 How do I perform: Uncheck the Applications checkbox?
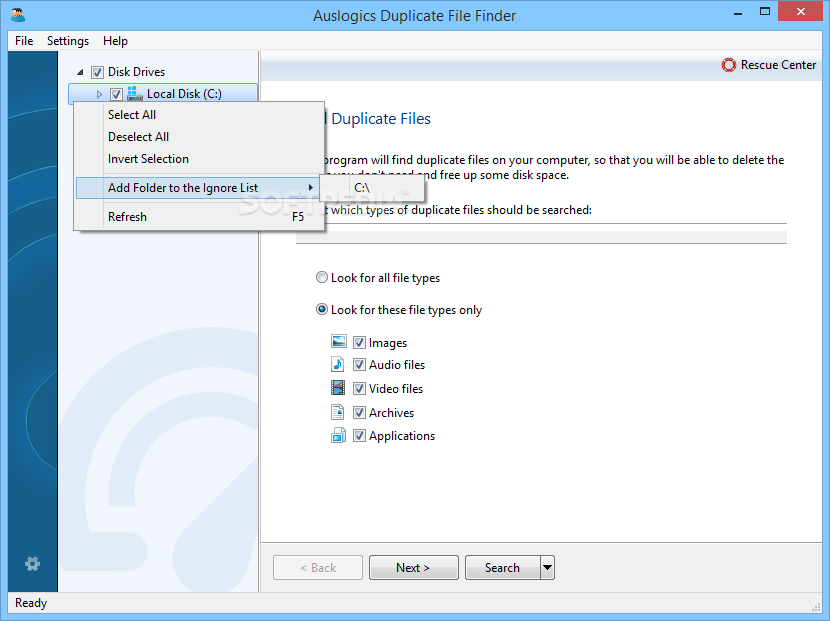359,436
